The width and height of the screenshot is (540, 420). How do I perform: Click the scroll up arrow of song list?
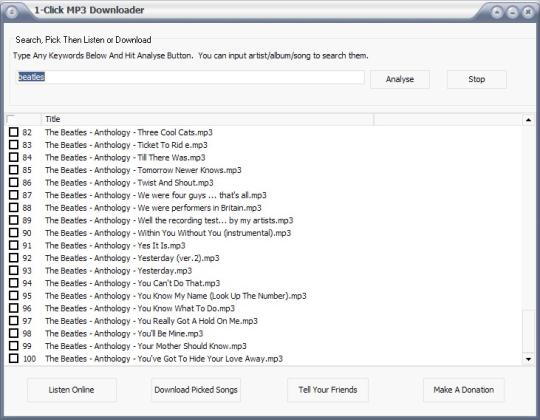click(528, 120)
